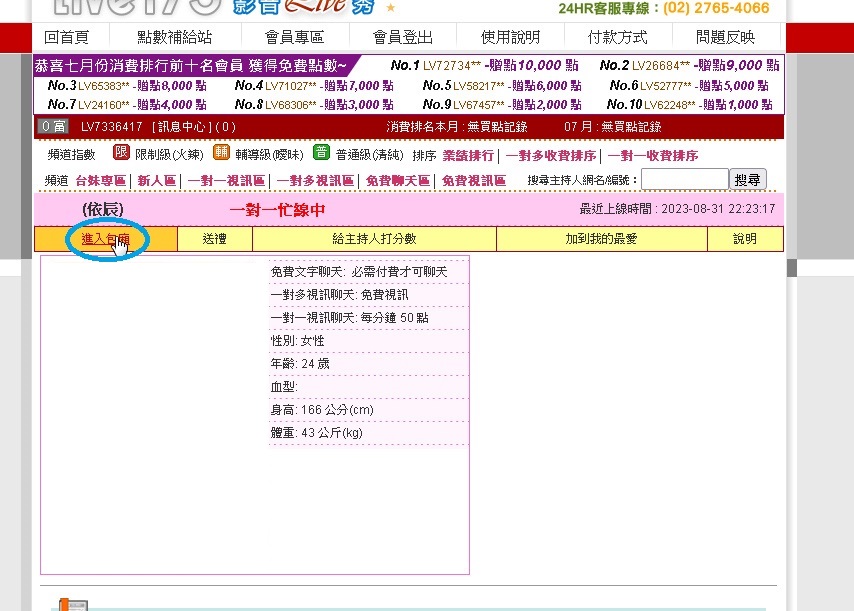Sort by 一對一收費排序 link
Image resolution: width=854 pixels, height=611 pixels.
coord(652,156)
